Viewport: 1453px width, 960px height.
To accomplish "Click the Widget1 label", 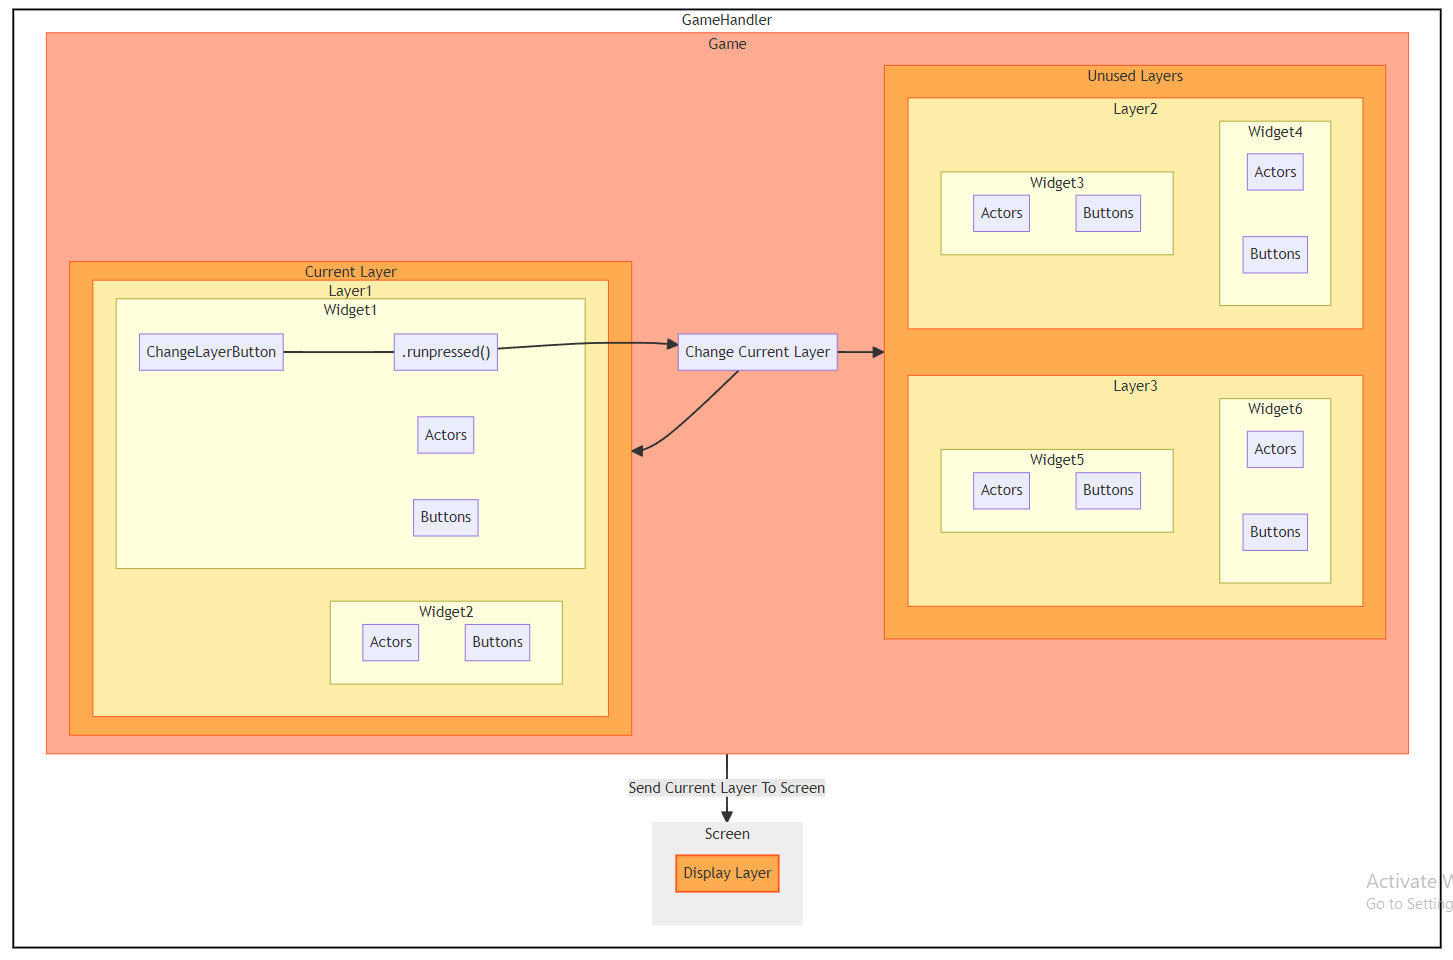I will pos(350,310).
